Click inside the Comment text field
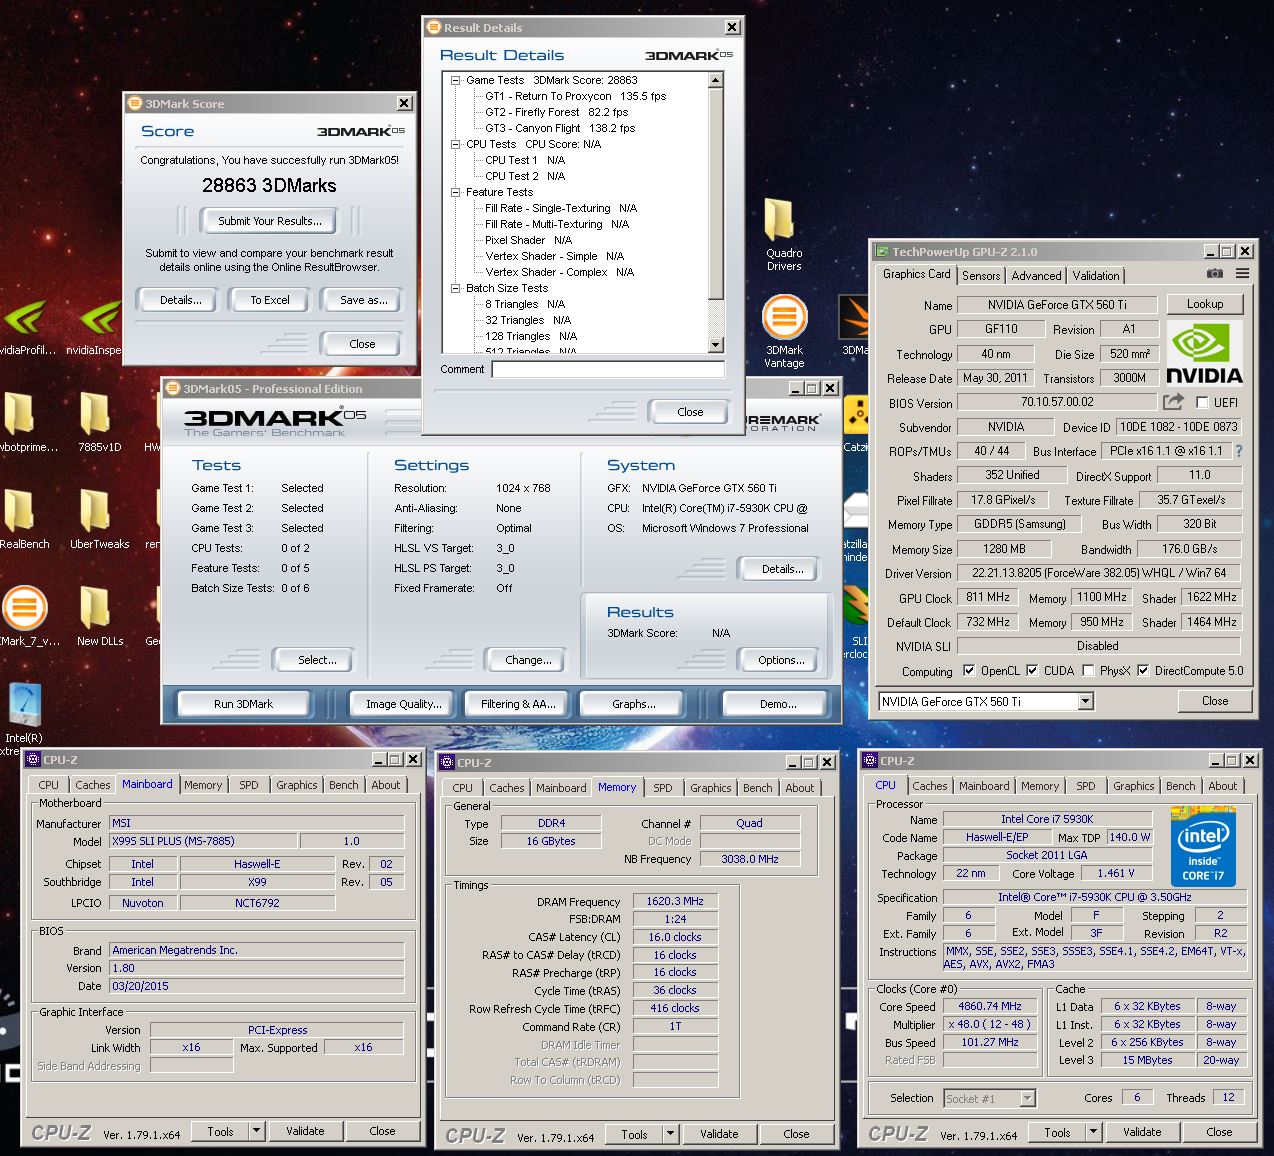Screen dimensions: 1274x1156 [x=608, y=369]
